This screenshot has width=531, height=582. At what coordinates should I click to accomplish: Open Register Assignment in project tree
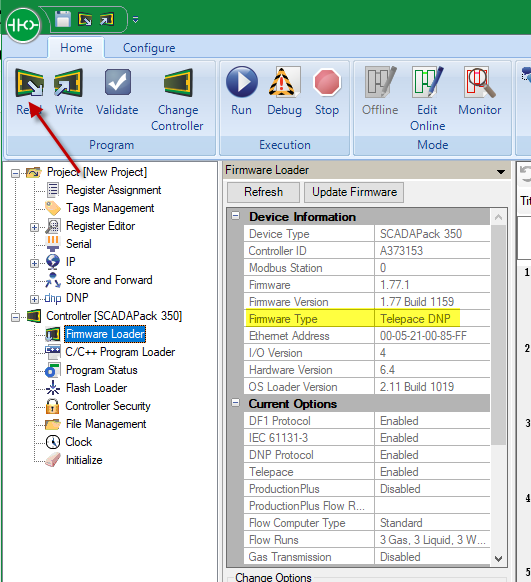[113, 190]
